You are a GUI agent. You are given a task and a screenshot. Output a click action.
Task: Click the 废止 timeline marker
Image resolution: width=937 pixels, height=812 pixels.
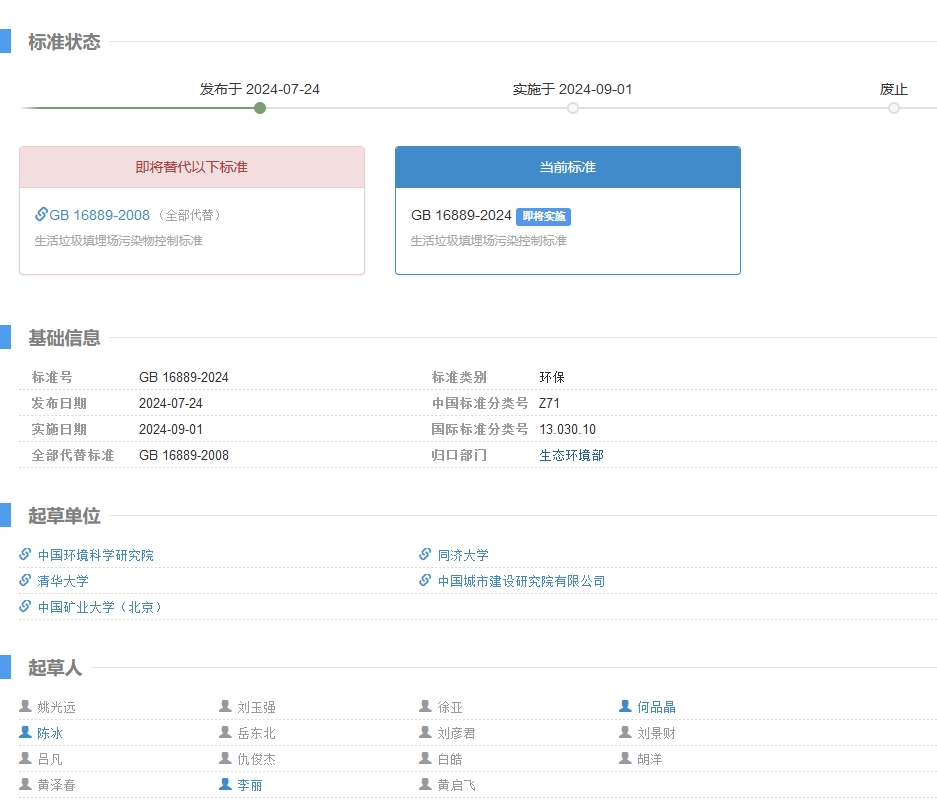(893, 108)
